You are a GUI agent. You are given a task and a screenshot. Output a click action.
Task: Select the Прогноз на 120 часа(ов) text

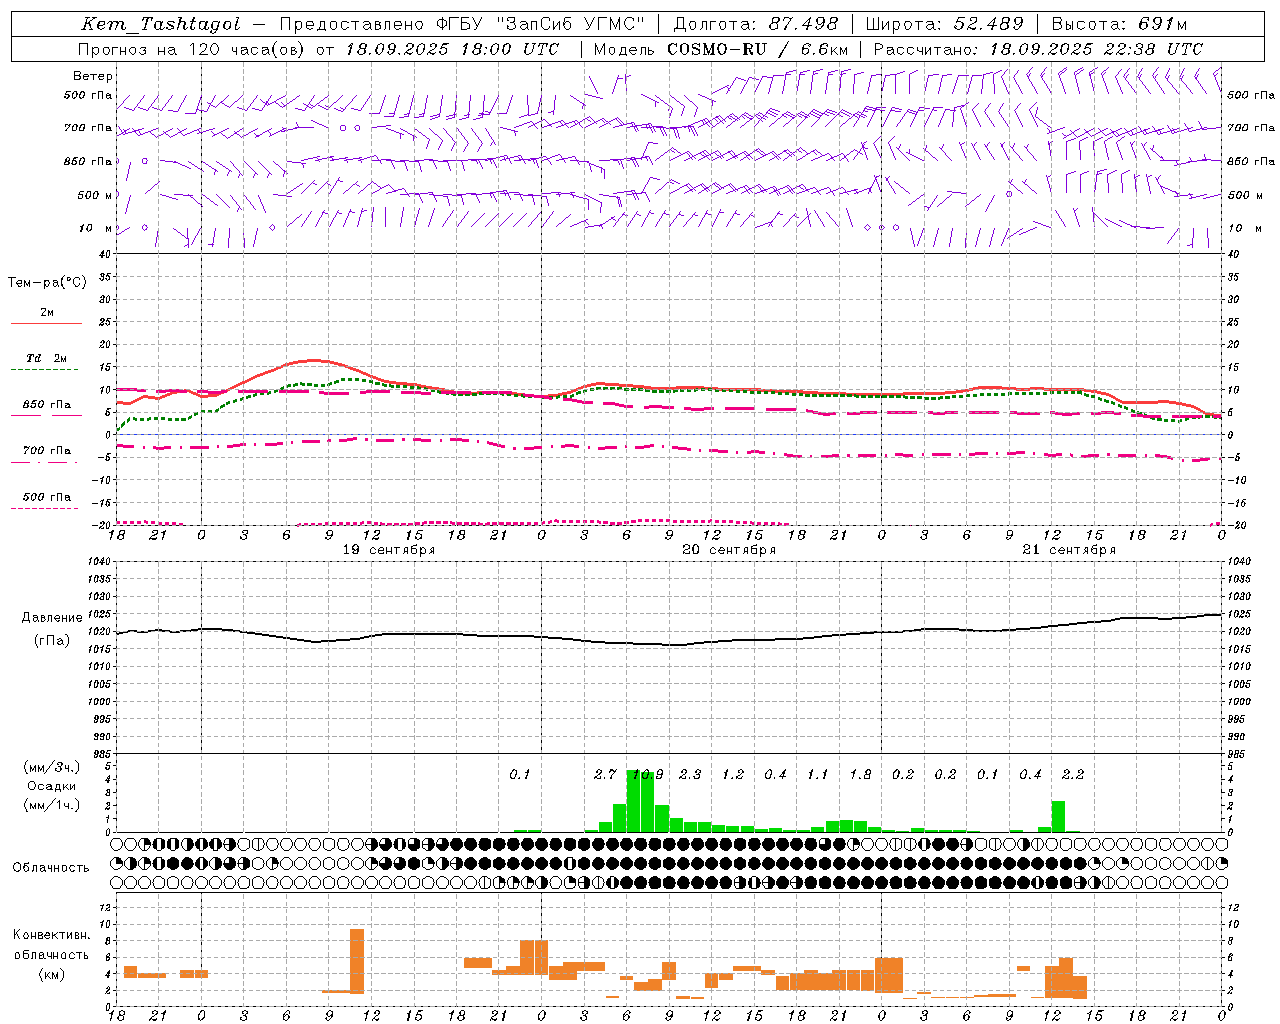click(192, 49)
